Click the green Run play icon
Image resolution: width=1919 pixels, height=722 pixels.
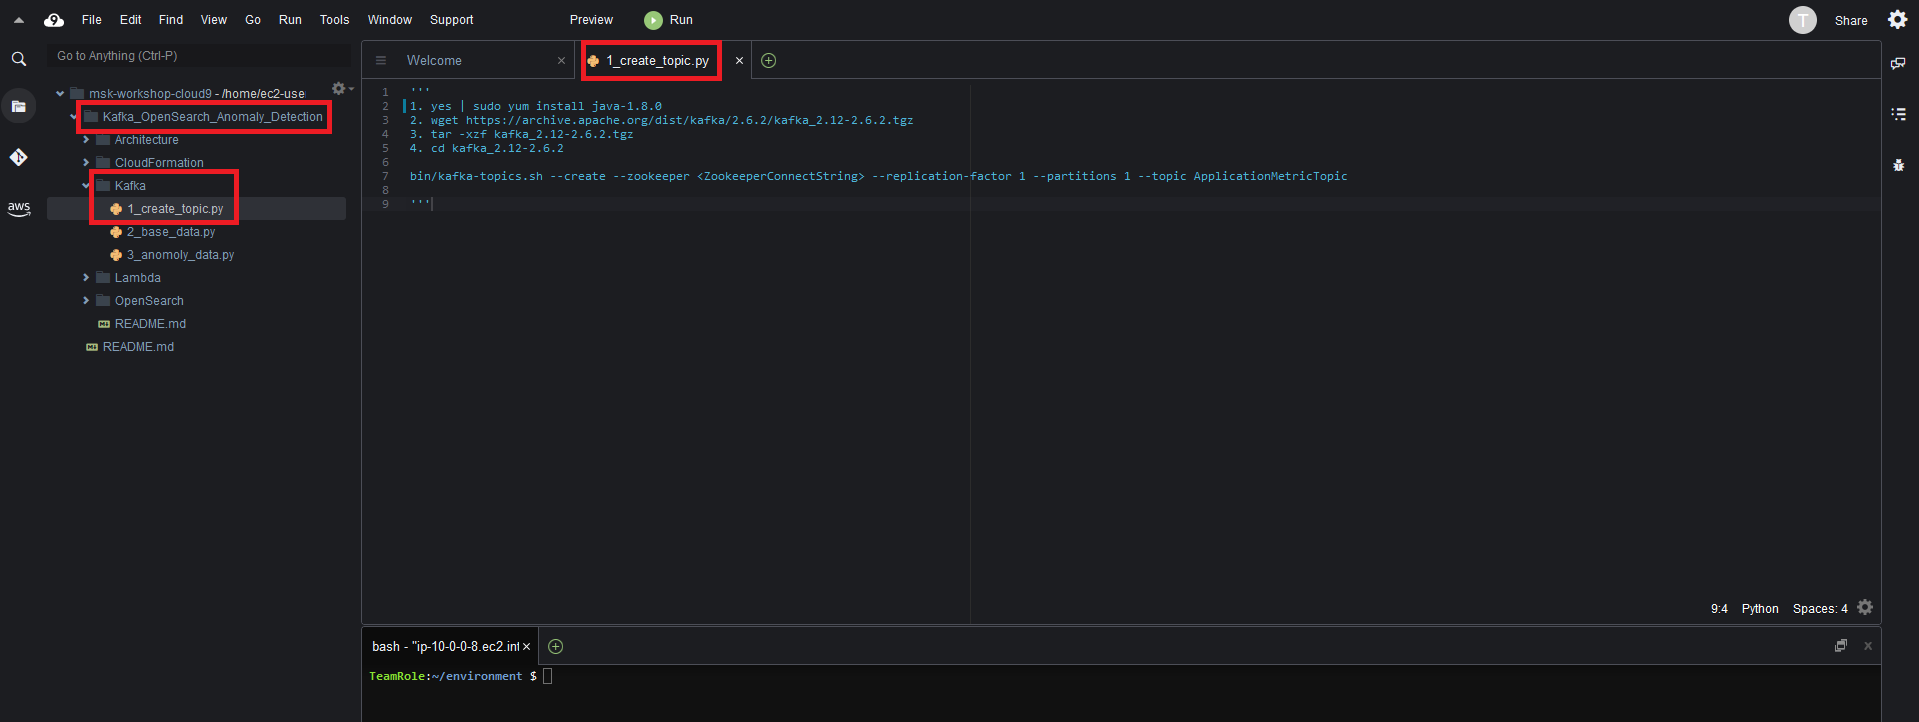[653, 20]
